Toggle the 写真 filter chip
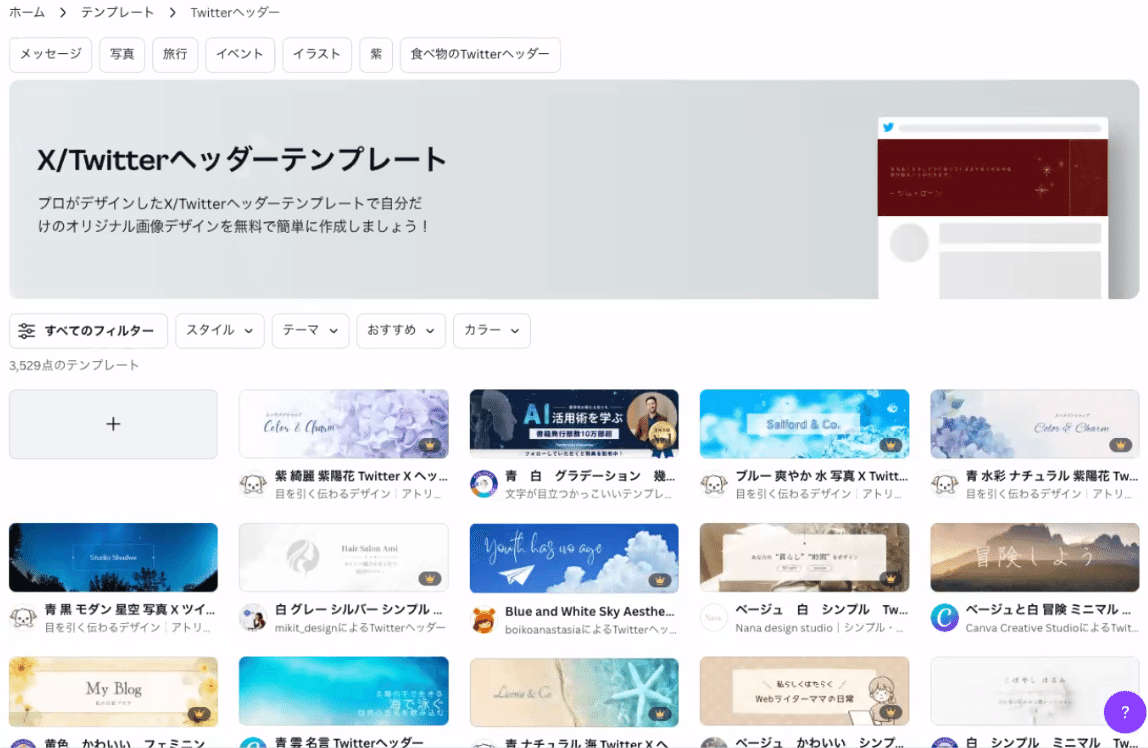 click(x=121, y=55)
